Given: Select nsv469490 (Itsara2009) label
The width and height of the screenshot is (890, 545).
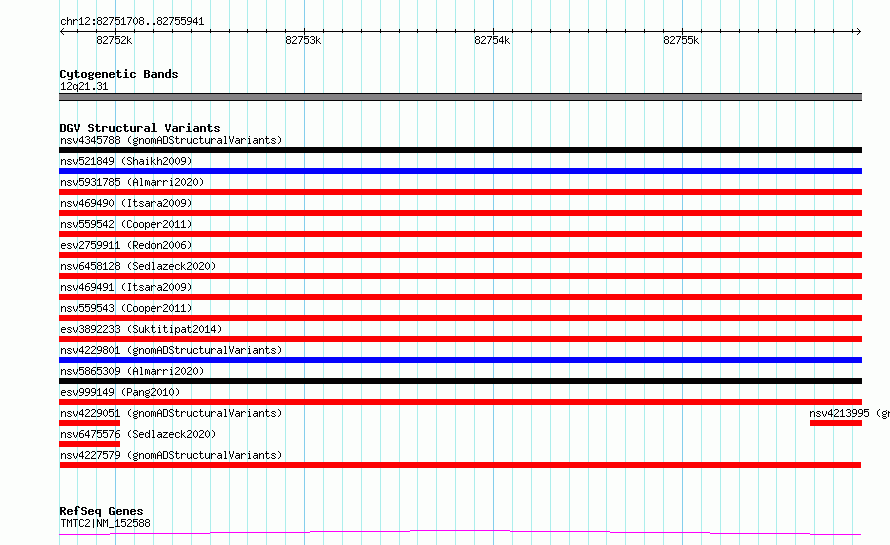Looking at the screenshot, I should point(126,203).
